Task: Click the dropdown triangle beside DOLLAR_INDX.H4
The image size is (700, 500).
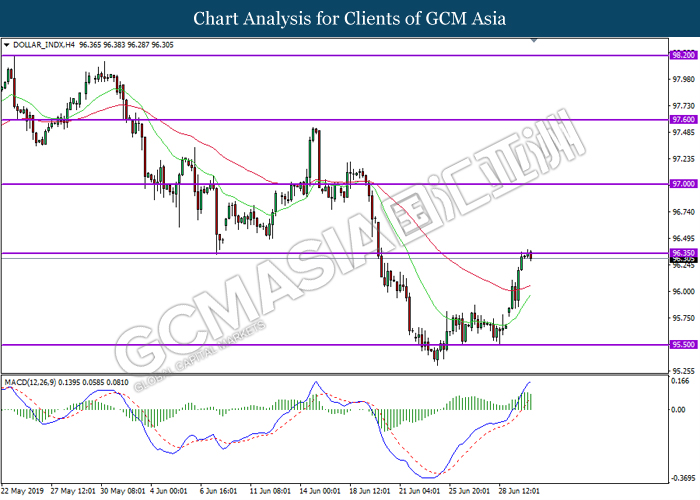Action: 6,45
